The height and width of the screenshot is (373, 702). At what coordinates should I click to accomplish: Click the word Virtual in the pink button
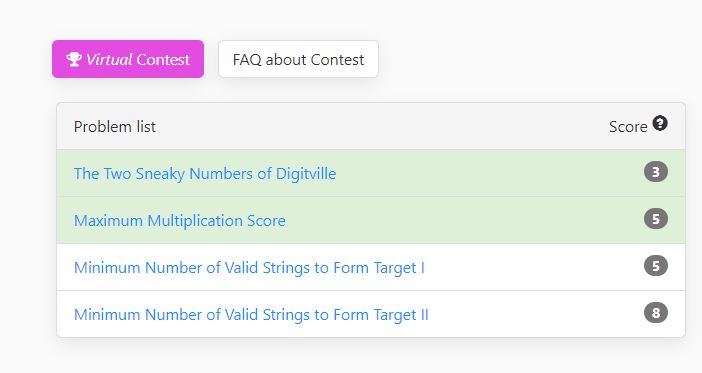[109, 60]
